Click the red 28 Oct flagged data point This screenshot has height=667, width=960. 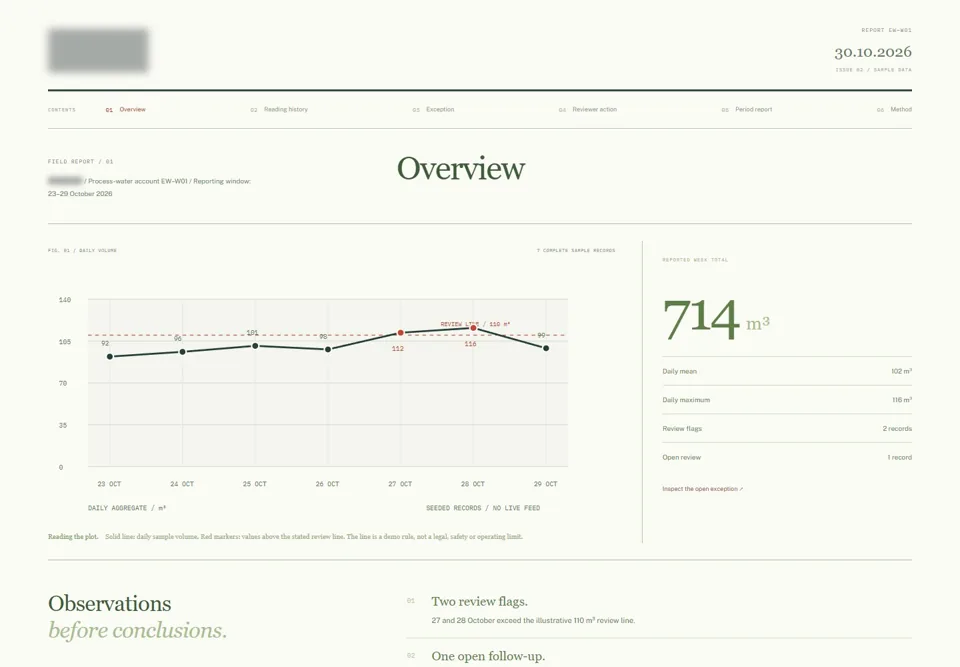coord(473,328)
